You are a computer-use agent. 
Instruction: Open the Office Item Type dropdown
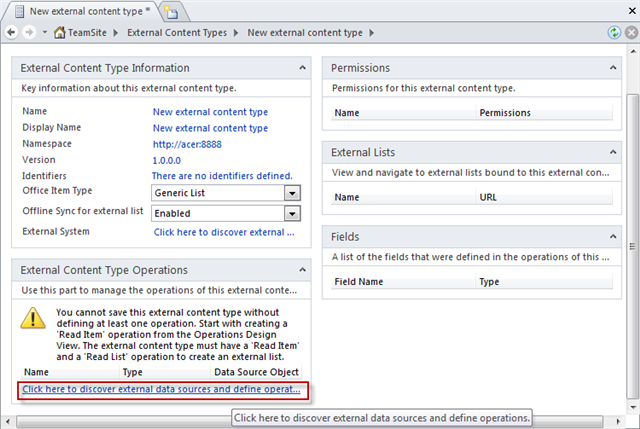[292, 193]
